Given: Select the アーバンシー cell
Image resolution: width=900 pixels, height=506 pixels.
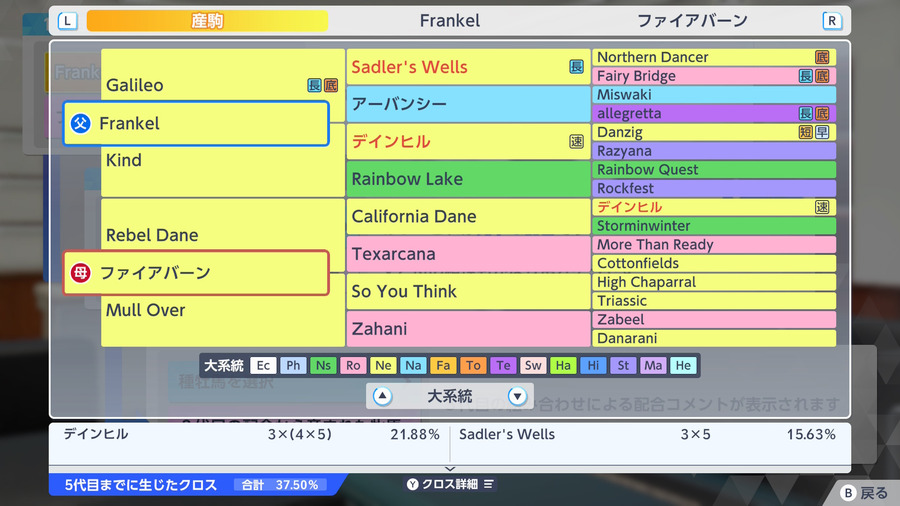Looking at the screenshot, I should click(x=468, y=104).
